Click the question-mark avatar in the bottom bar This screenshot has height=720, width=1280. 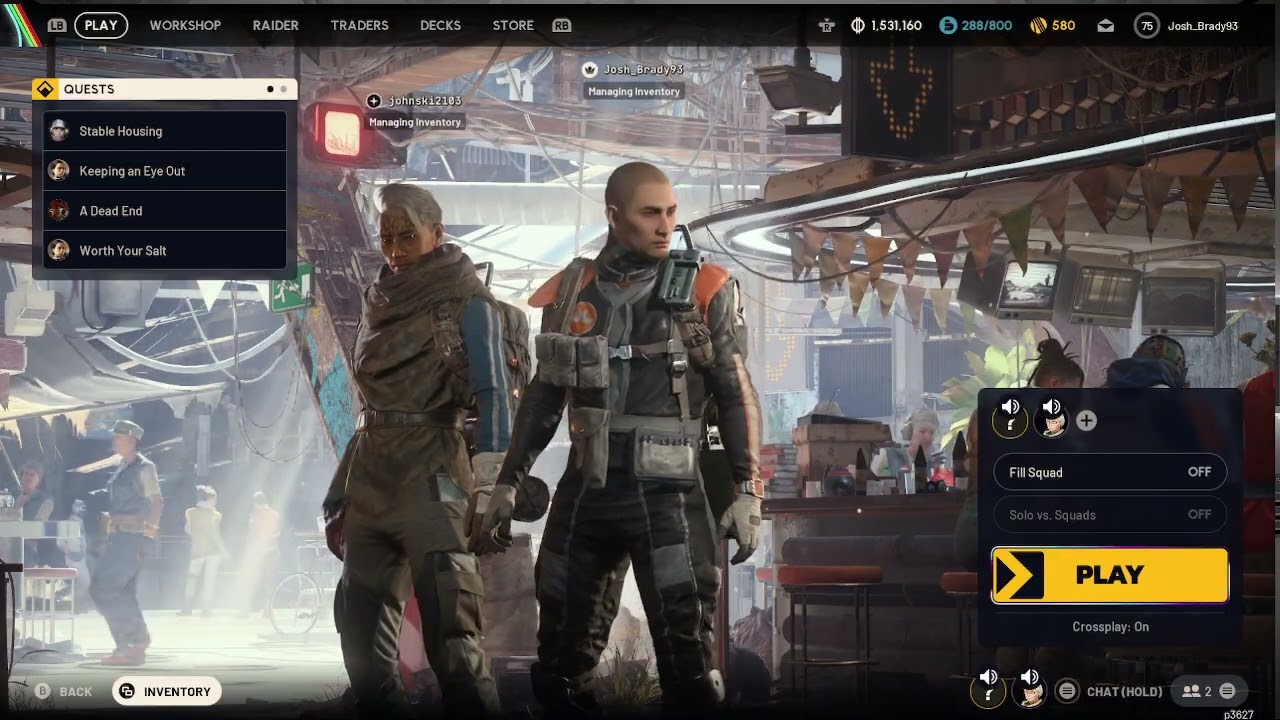pyautogui.click(x=988, y=692)
